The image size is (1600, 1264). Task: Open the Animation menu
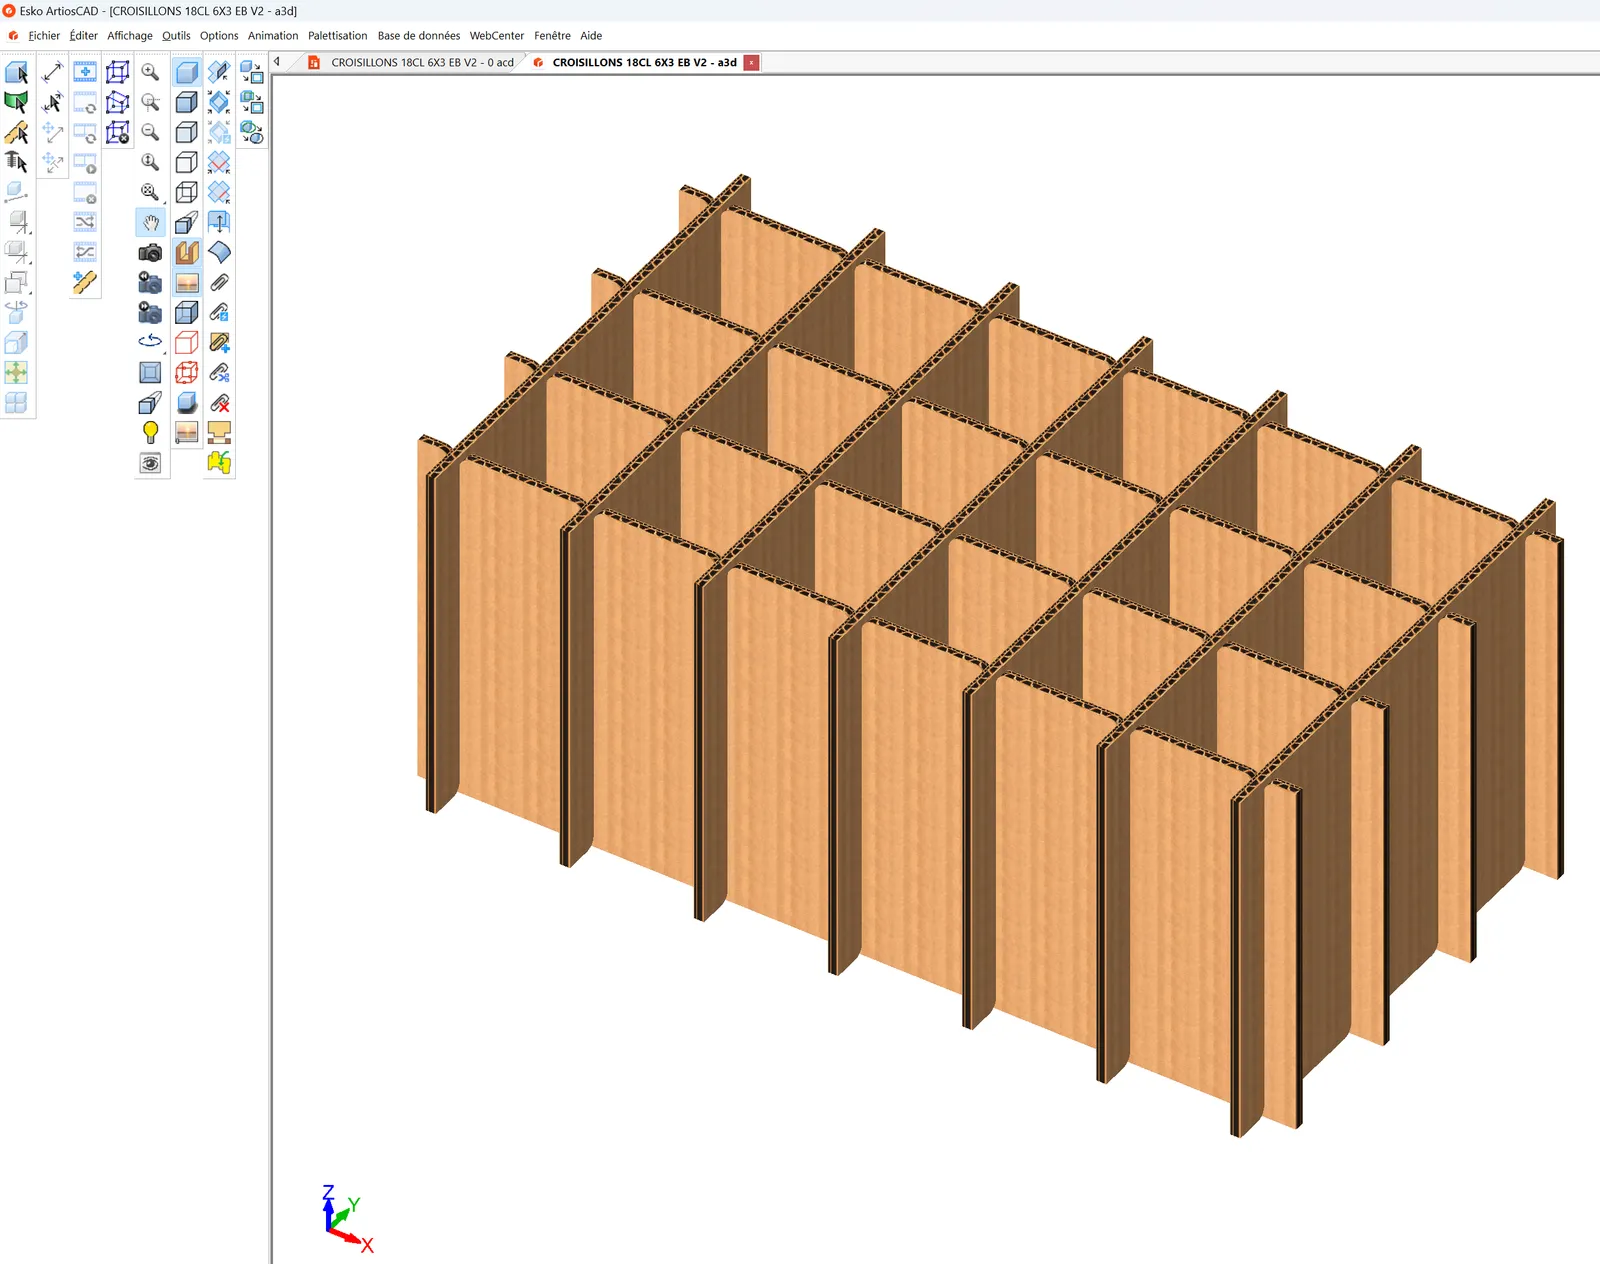click(x=273, y=35)
